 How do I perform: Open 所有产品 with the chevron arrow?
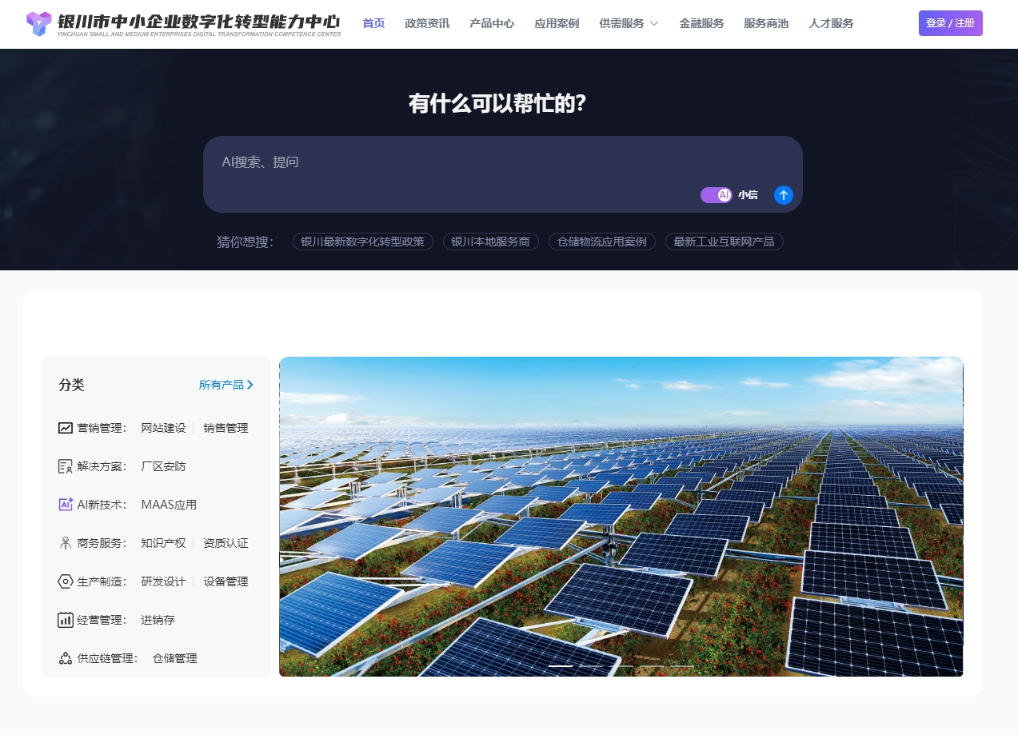[x=226, y=385]
